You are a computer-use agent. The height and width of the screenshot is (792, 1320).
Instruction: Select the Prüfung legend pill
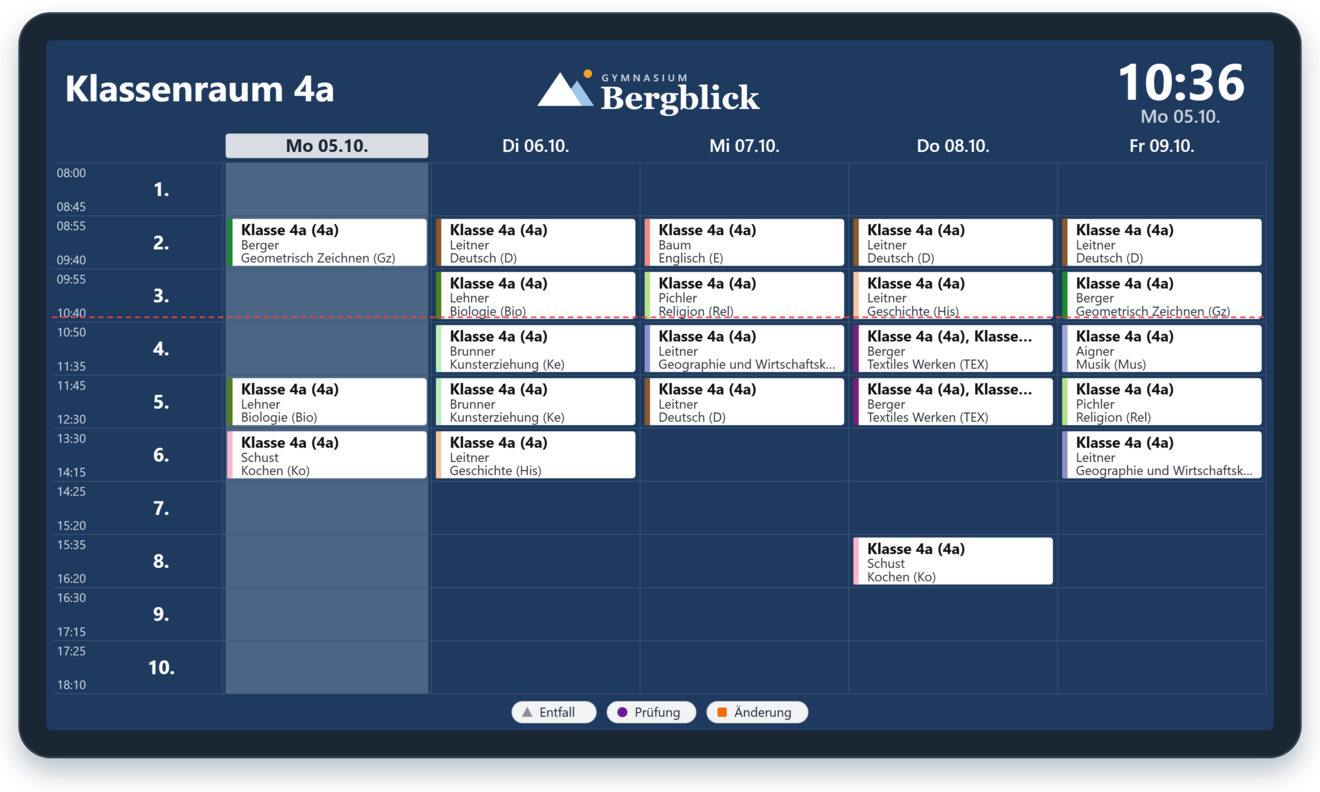click(651, 712)
